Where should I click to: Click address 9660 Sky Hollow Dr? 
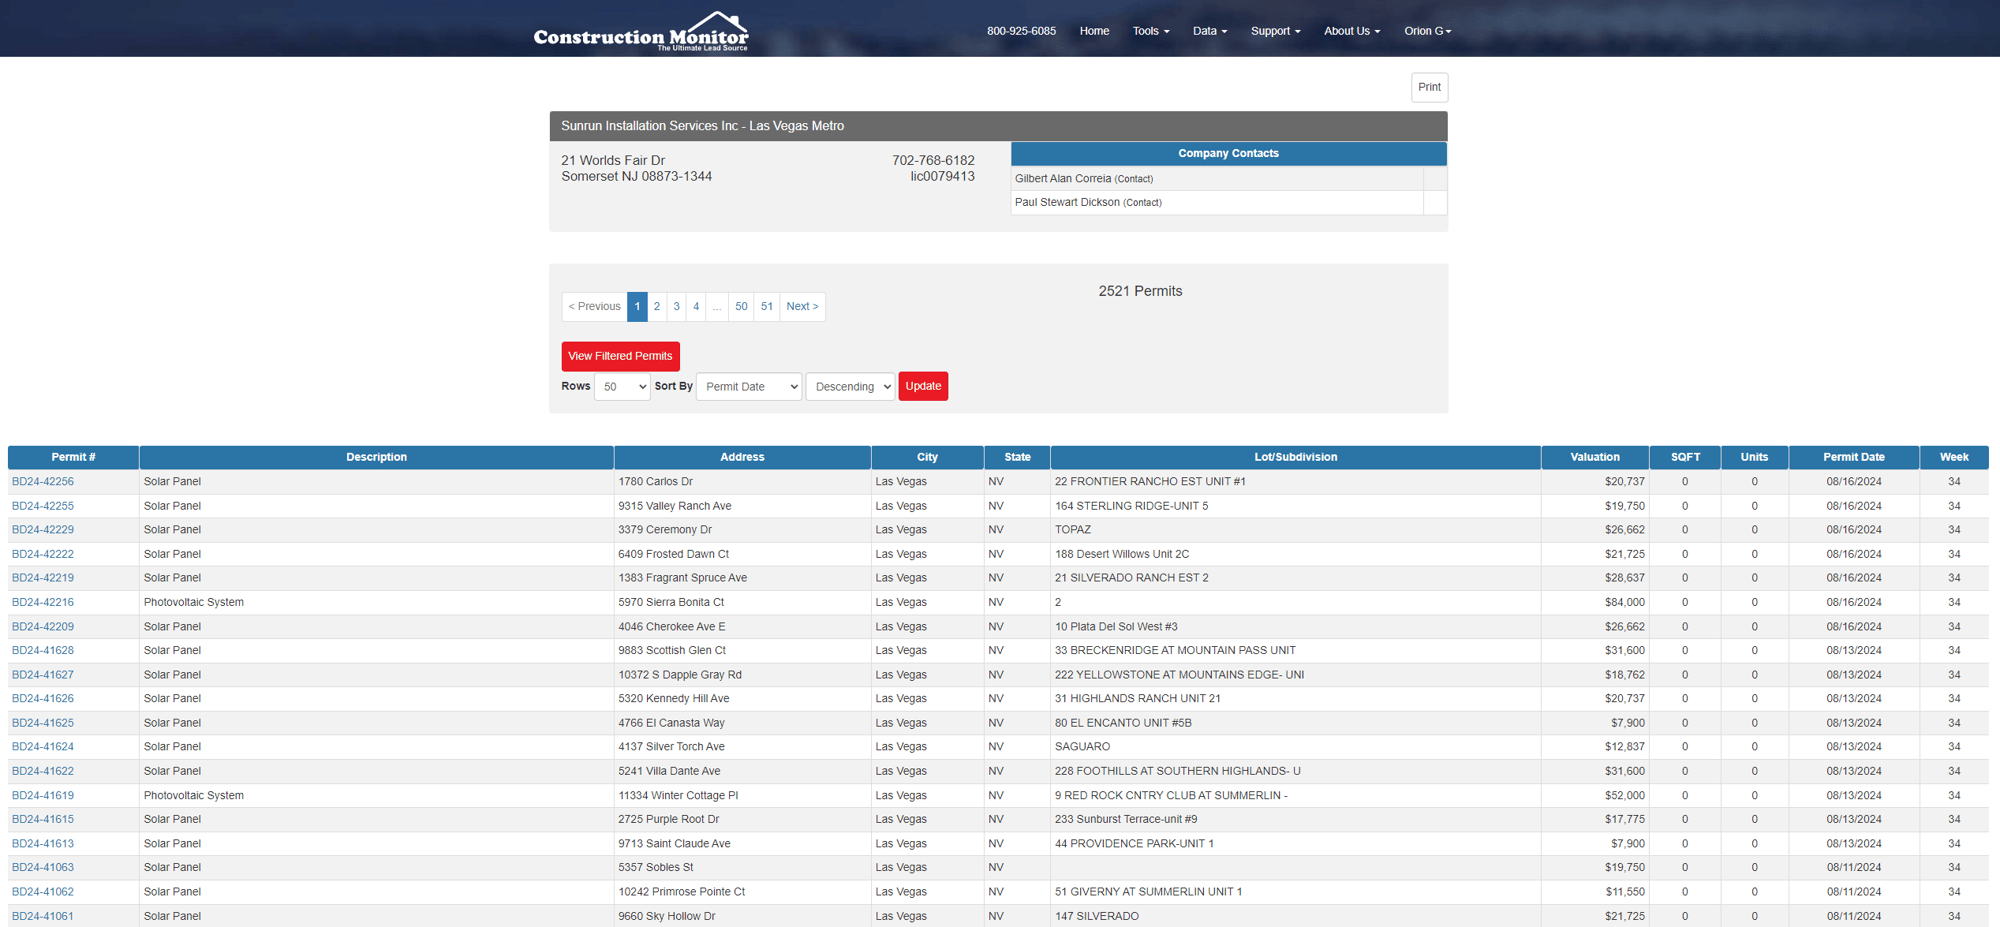tap(667, 916)
